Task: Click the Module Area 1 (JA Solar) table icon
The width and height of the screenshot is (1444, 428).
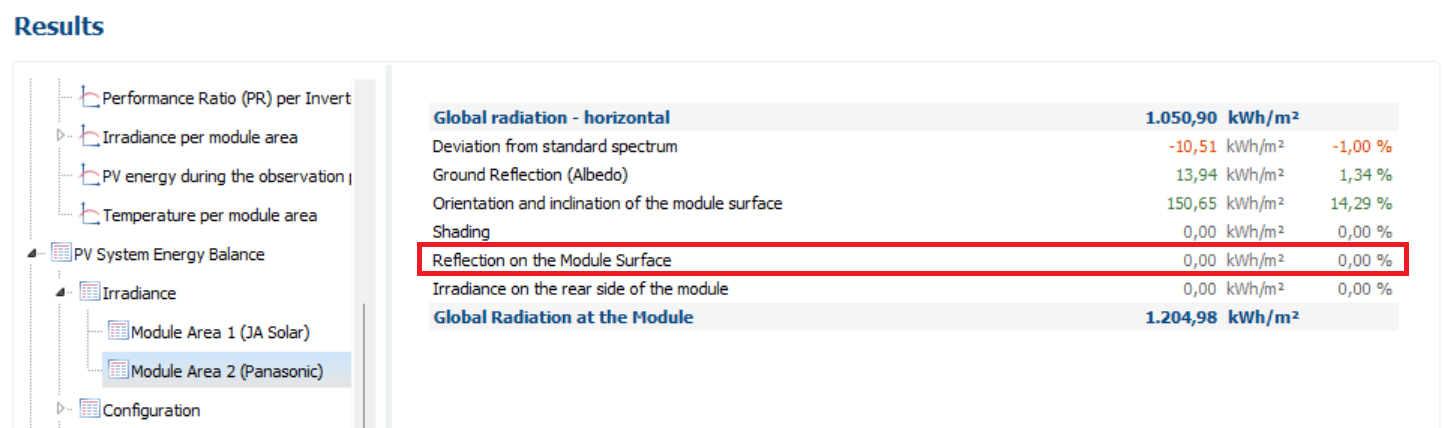Action: [118, 332]
